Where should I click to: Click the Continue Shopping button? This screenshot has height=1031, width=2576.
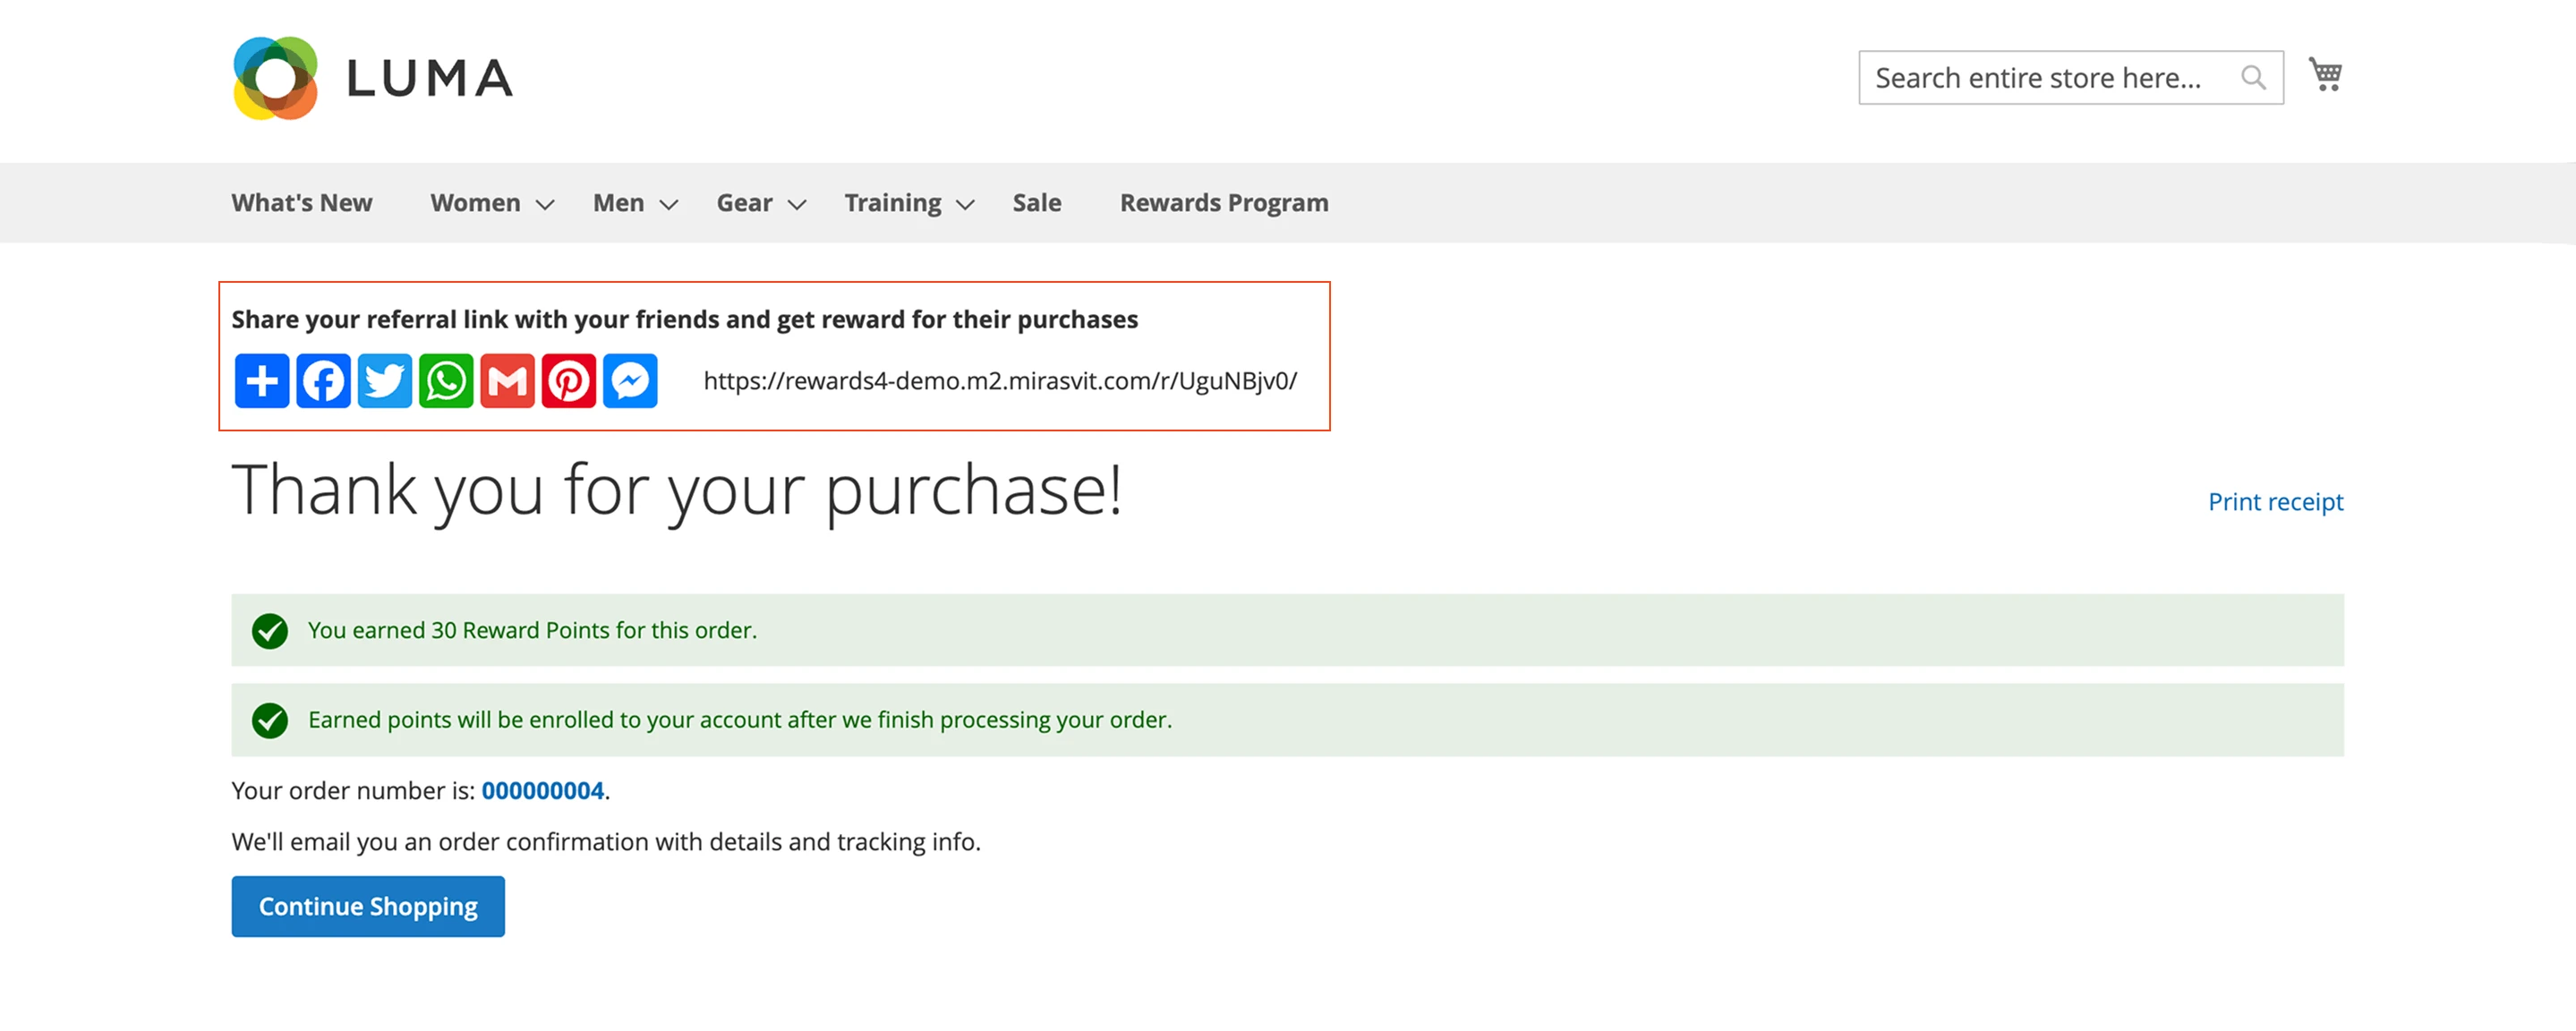368,907
